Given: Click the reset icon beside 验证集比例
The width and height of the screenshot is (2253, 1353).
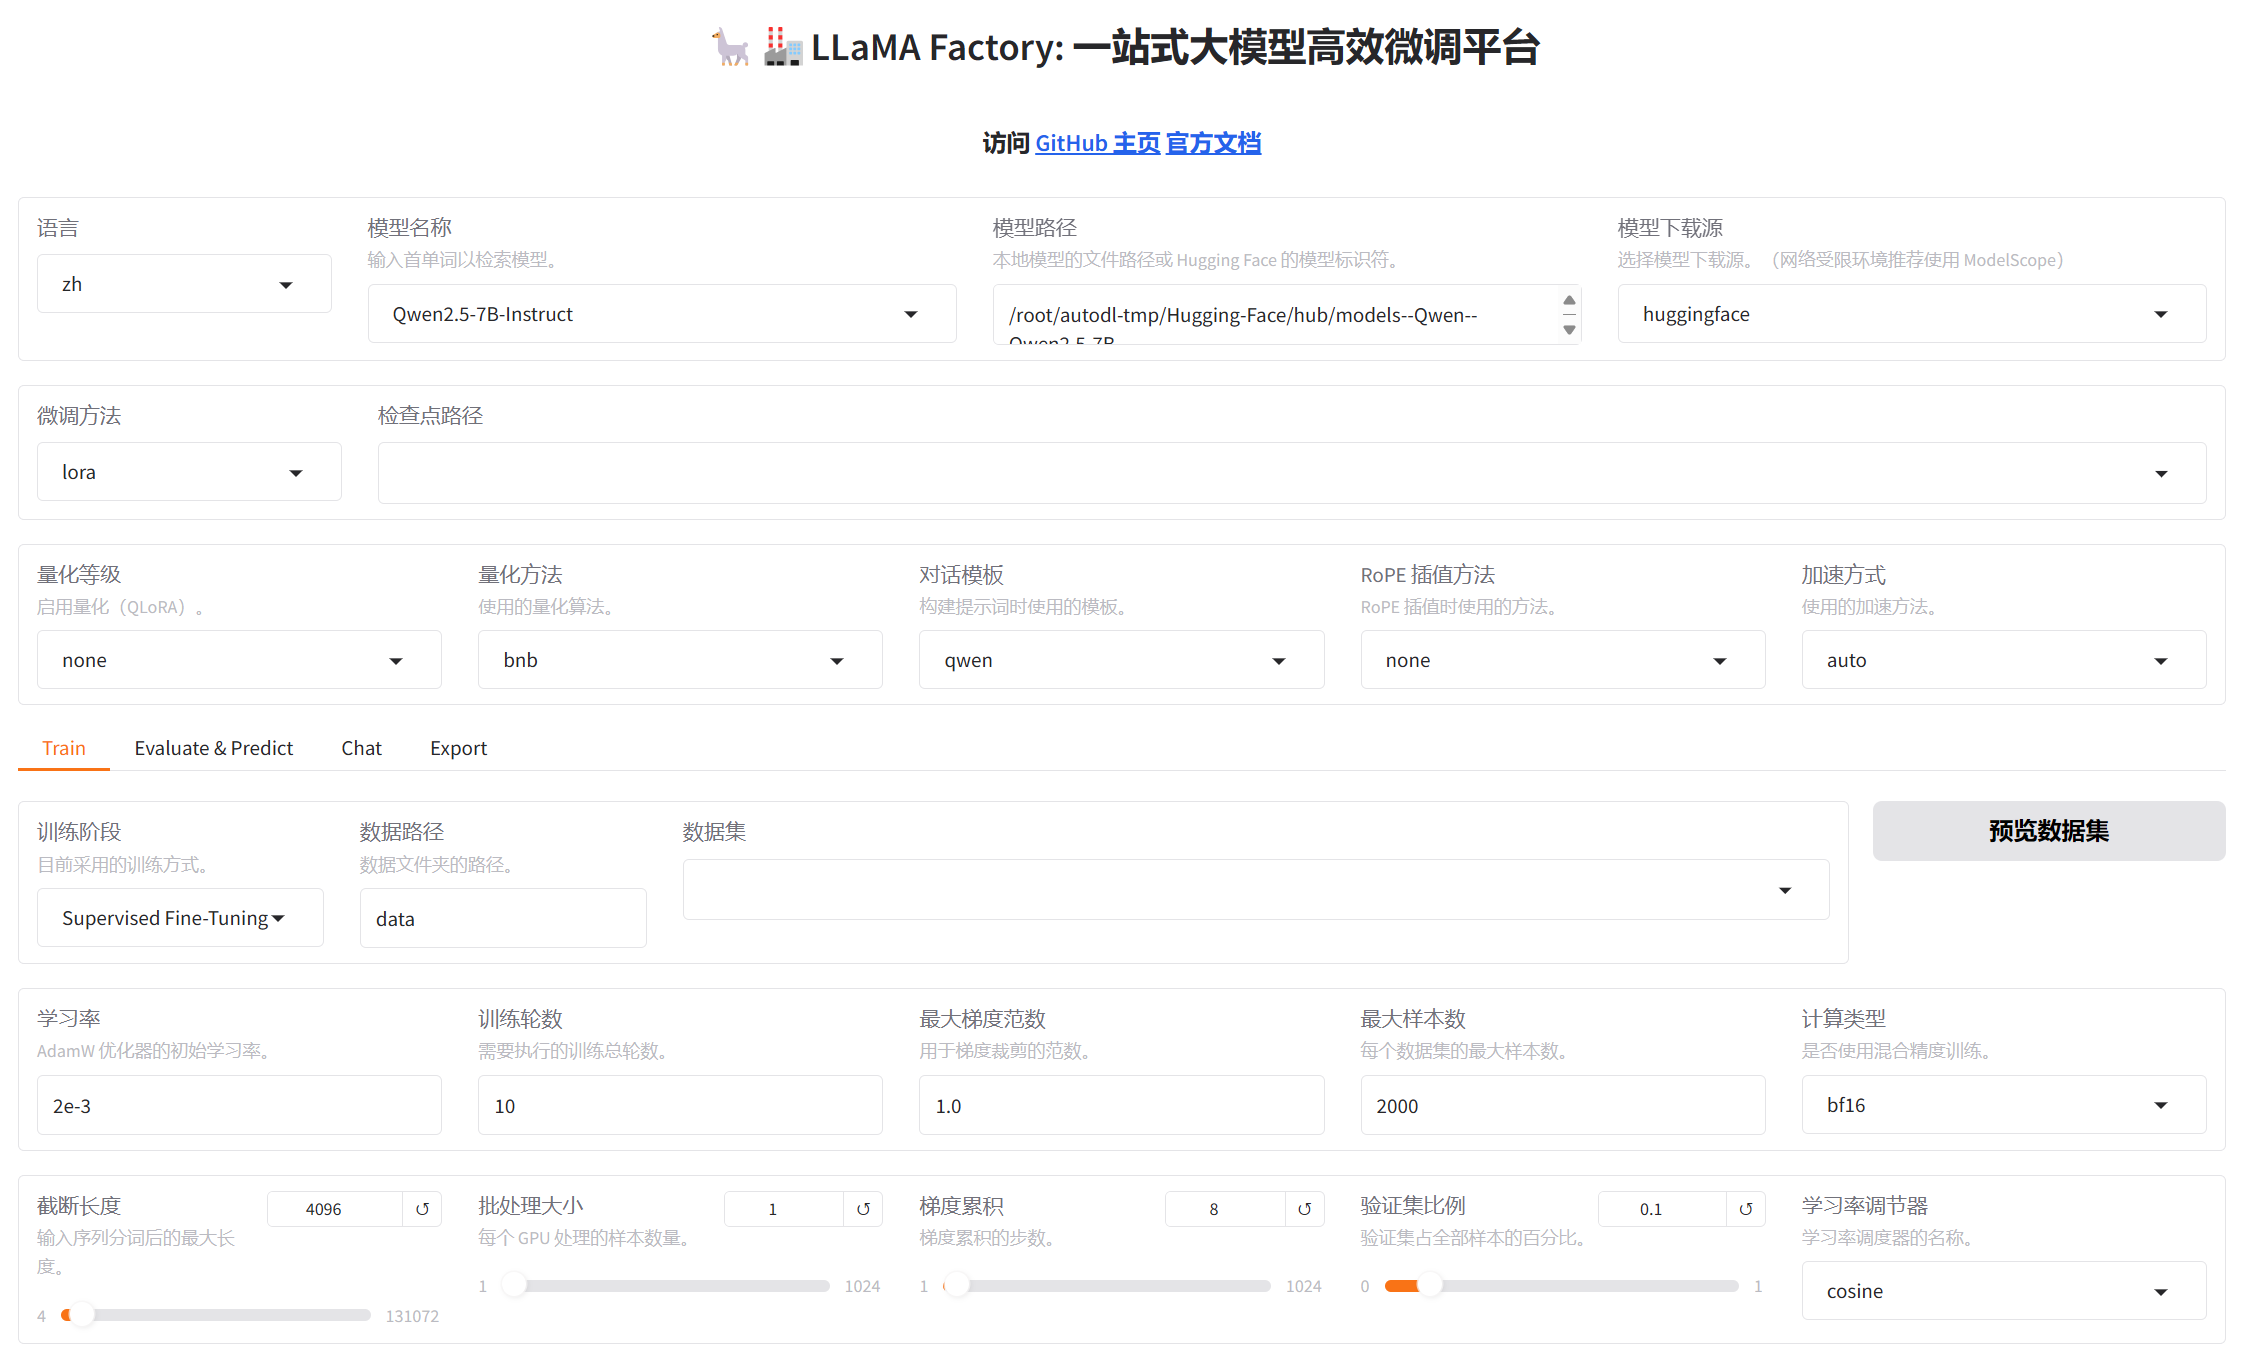Looking at the screenshot, I should 1745,1209.
